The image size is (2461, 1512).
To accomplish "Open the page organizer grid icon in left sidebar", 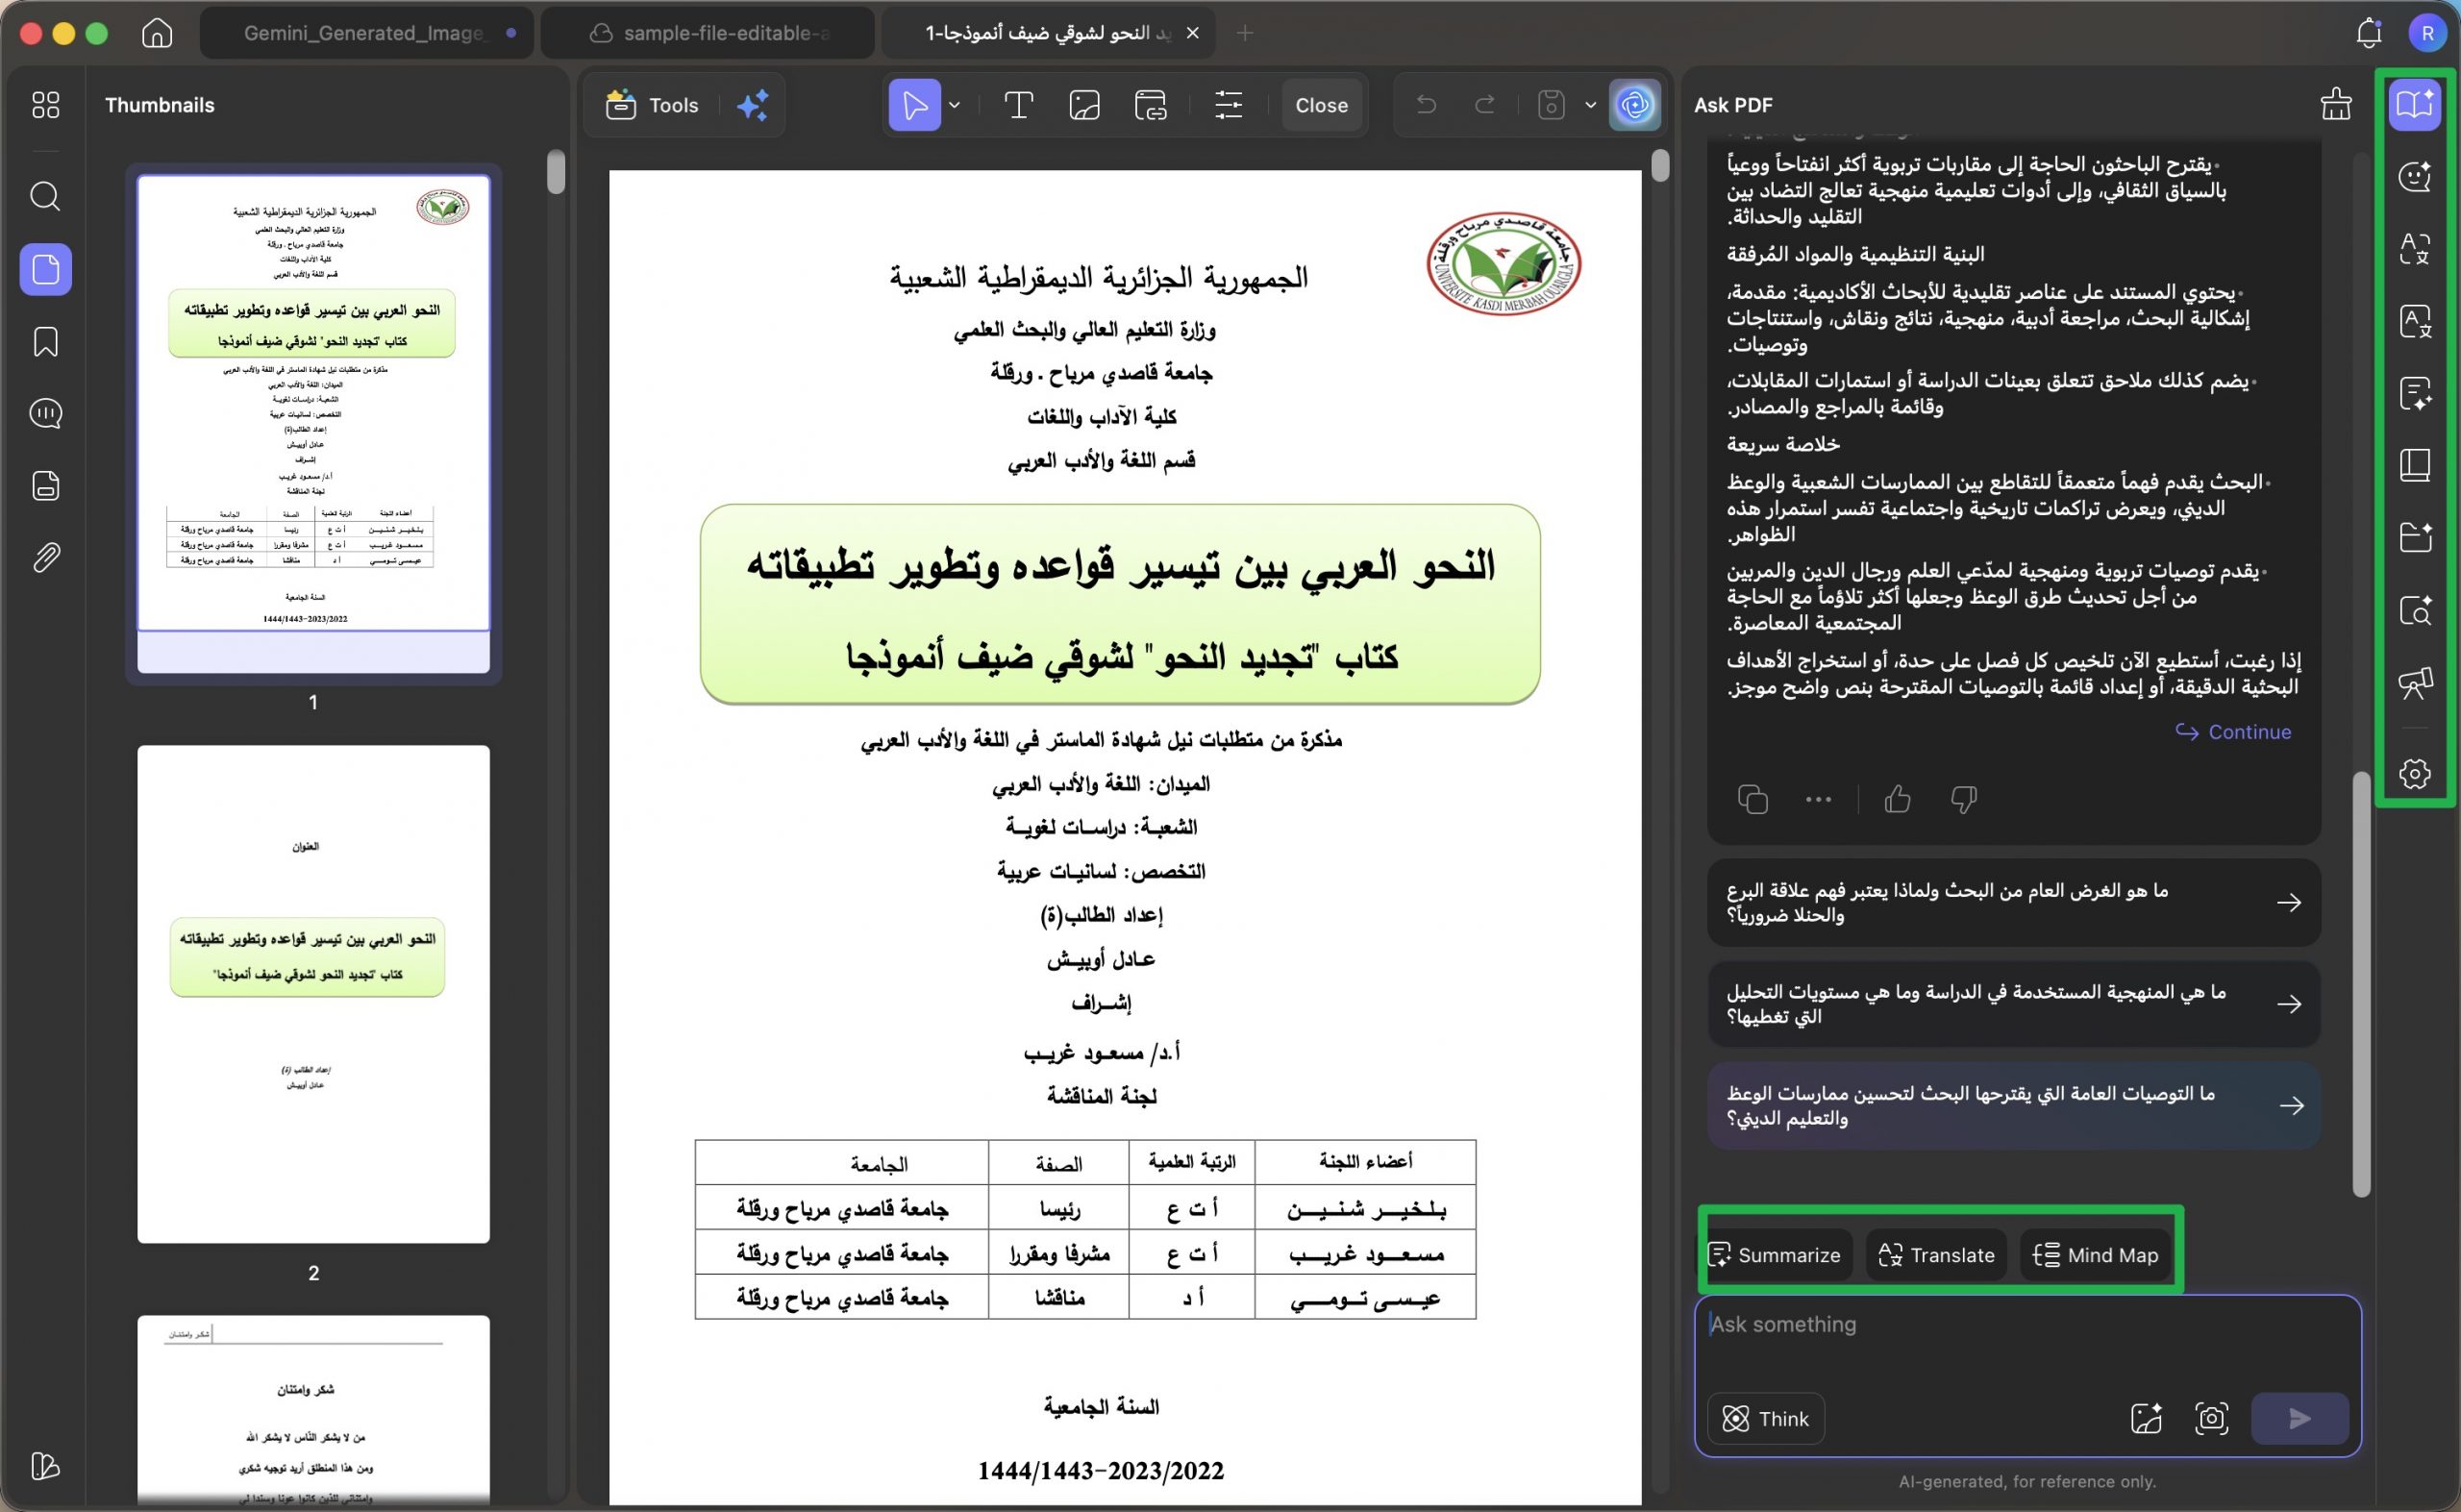I will click(46, 105).
